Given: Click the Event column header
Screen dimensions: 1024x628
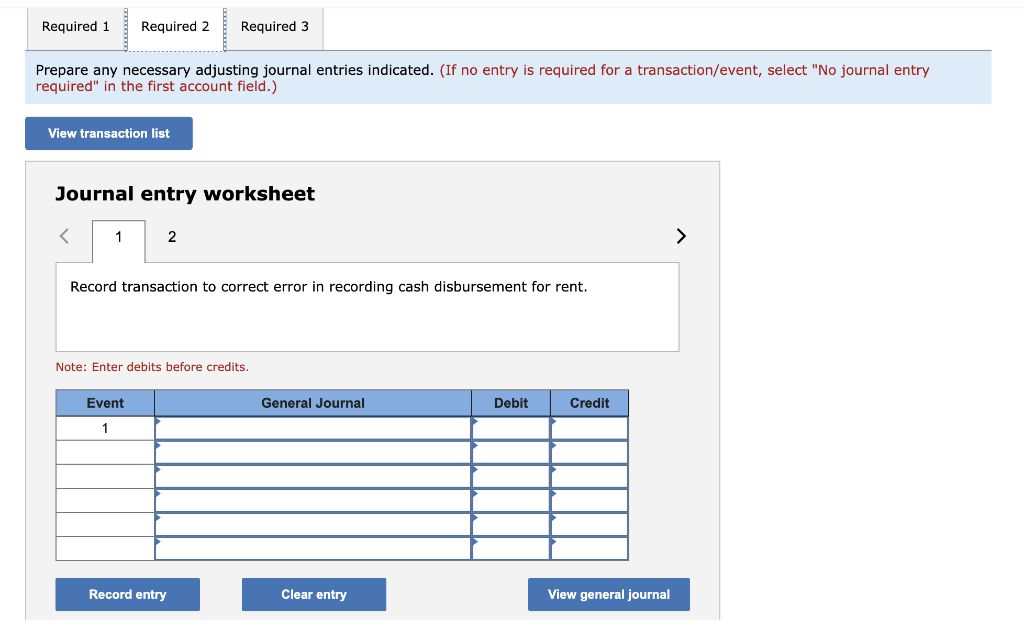Looking at the screenshot, I should 105,403.
